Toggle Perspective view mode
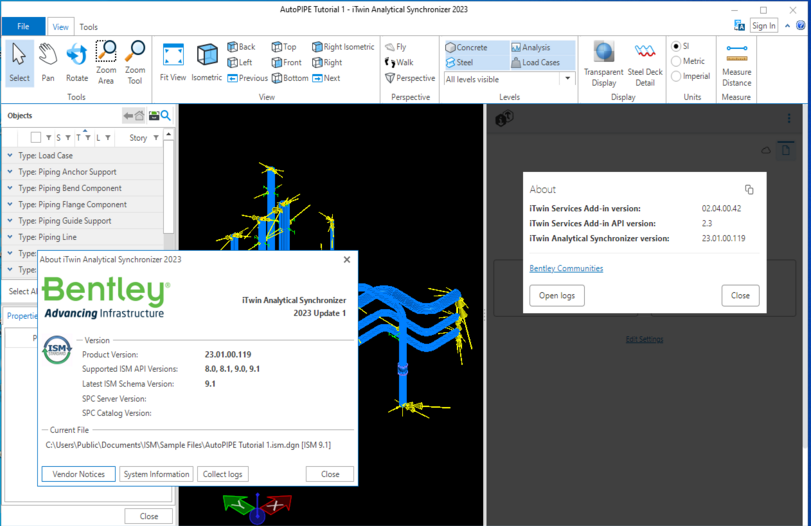This screenshot has width=811, height=526. coord(410,78)
